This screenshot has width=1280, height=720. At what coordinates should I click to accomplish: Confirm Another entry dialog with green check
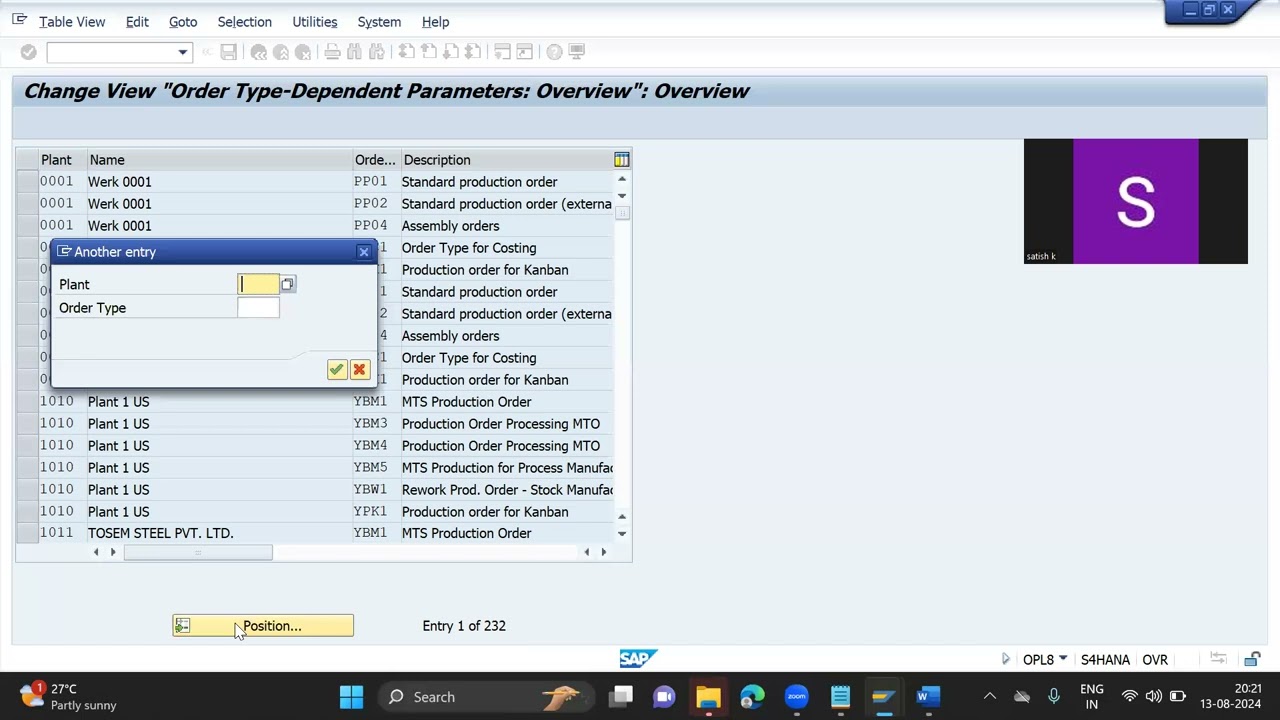(337, 370)
